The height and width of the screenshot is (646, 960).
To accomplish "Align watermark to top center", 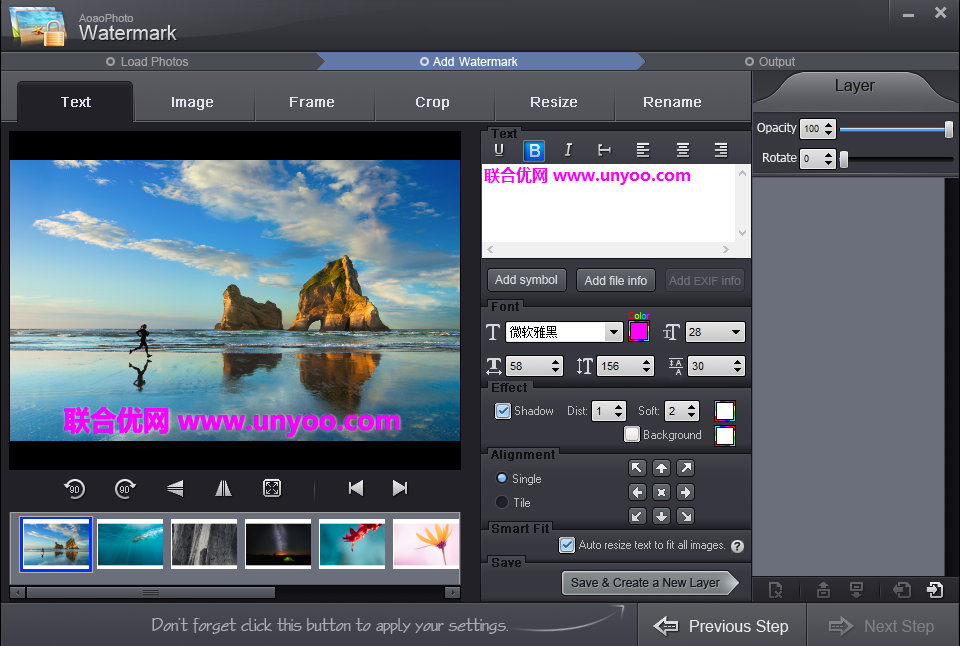I will [x=661, y=468].
